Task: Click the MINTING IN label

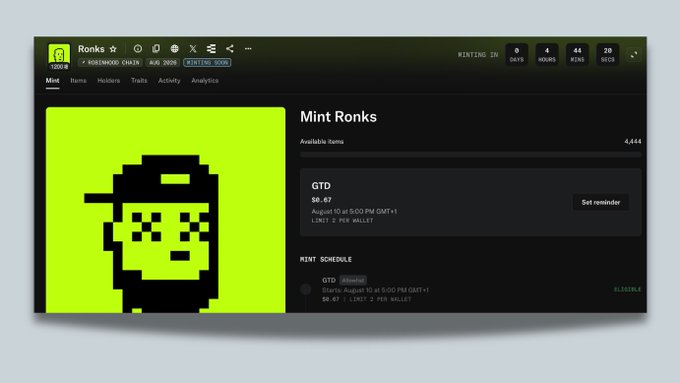Action: (x=478, y=55)
